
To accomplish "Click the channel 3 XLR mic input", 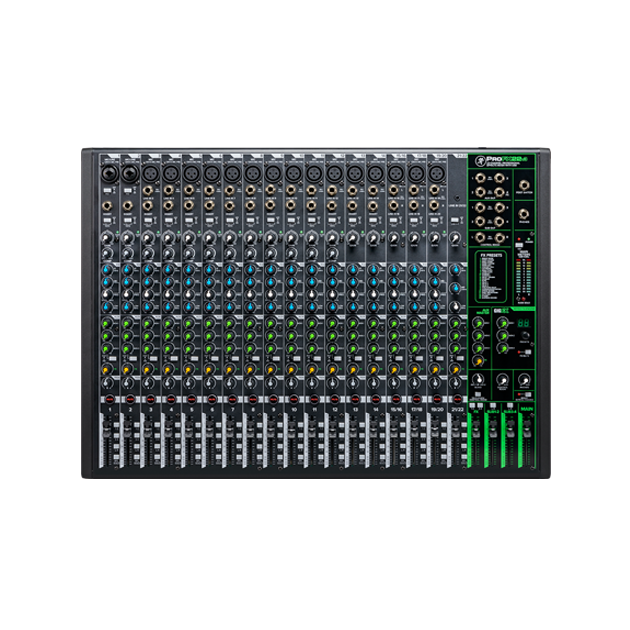I will [x=150, y=174].
